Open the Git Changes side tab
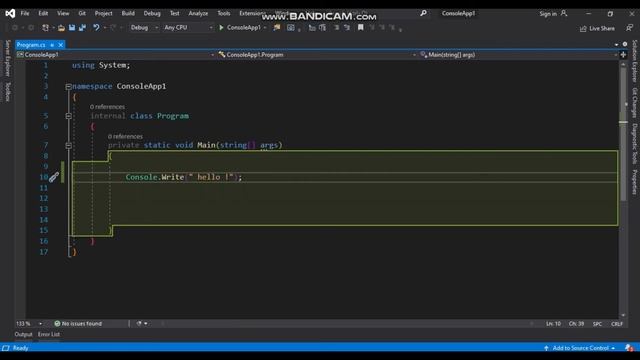640x360 pixels. 634,102
